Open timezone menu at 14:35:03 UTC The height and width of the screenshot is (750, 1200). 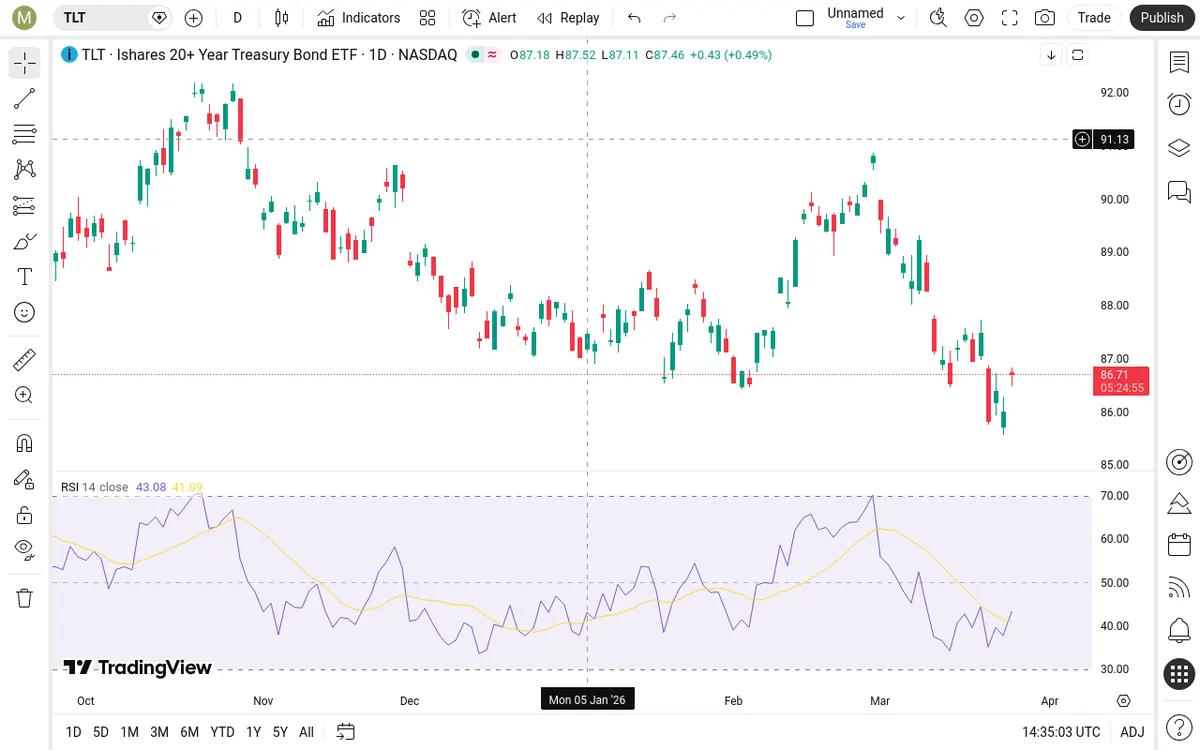pos(1061,732)
